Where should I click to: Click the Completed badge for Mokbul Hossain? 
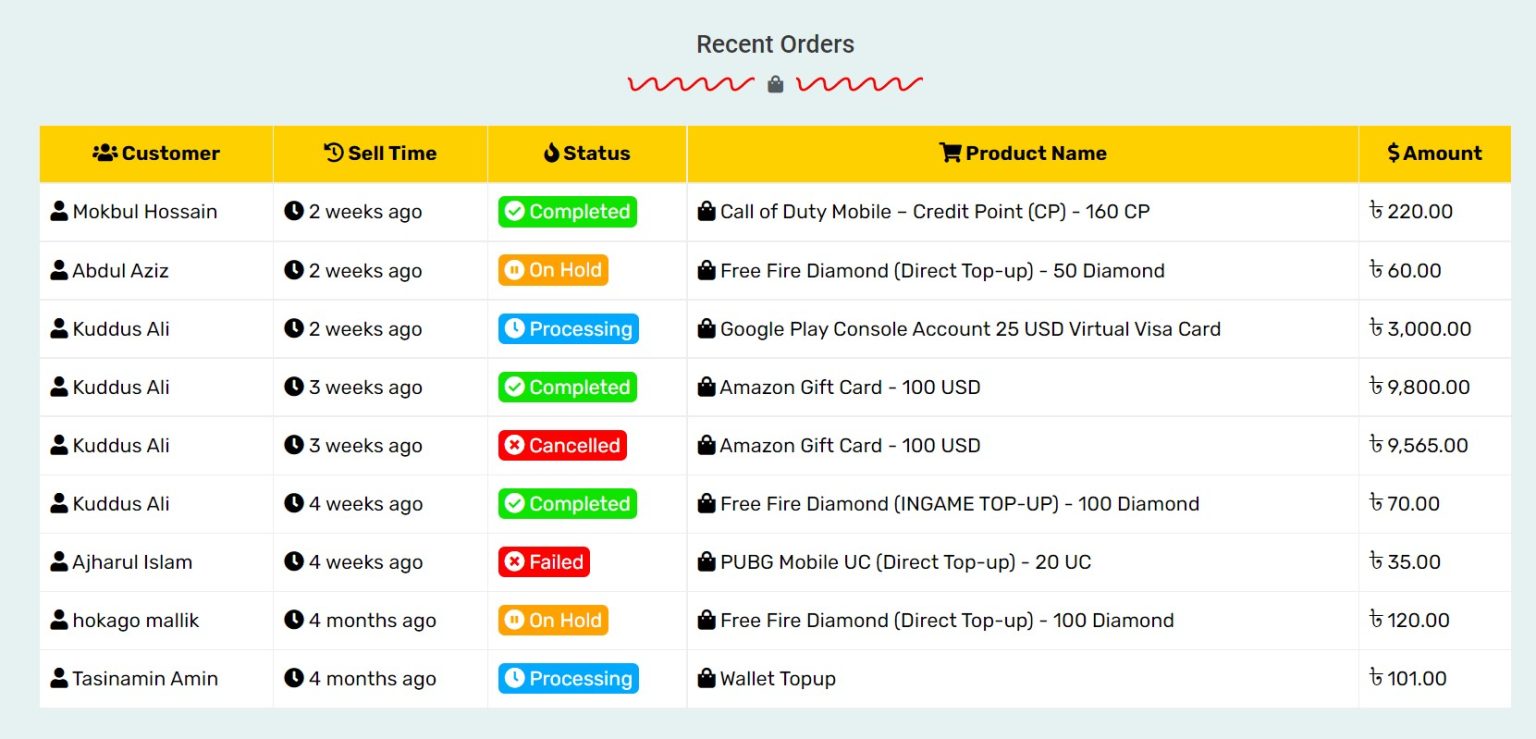click(568, 212)
